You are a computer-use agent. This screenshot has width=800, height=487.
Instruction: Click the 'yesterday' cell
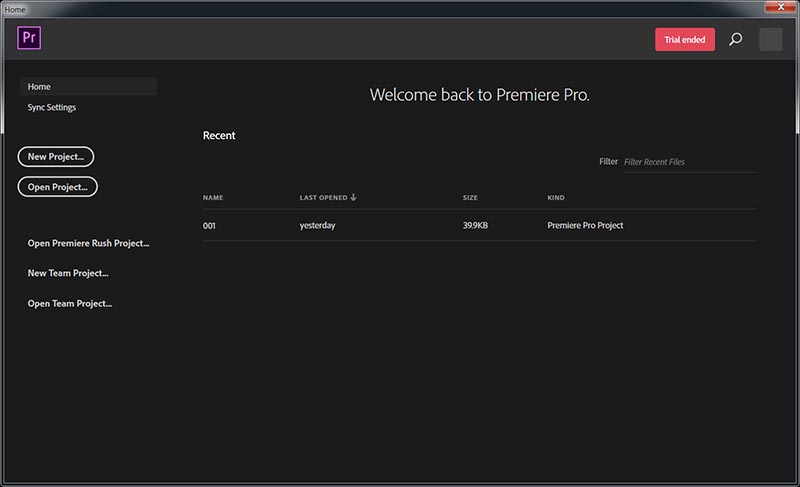(317, 225)
